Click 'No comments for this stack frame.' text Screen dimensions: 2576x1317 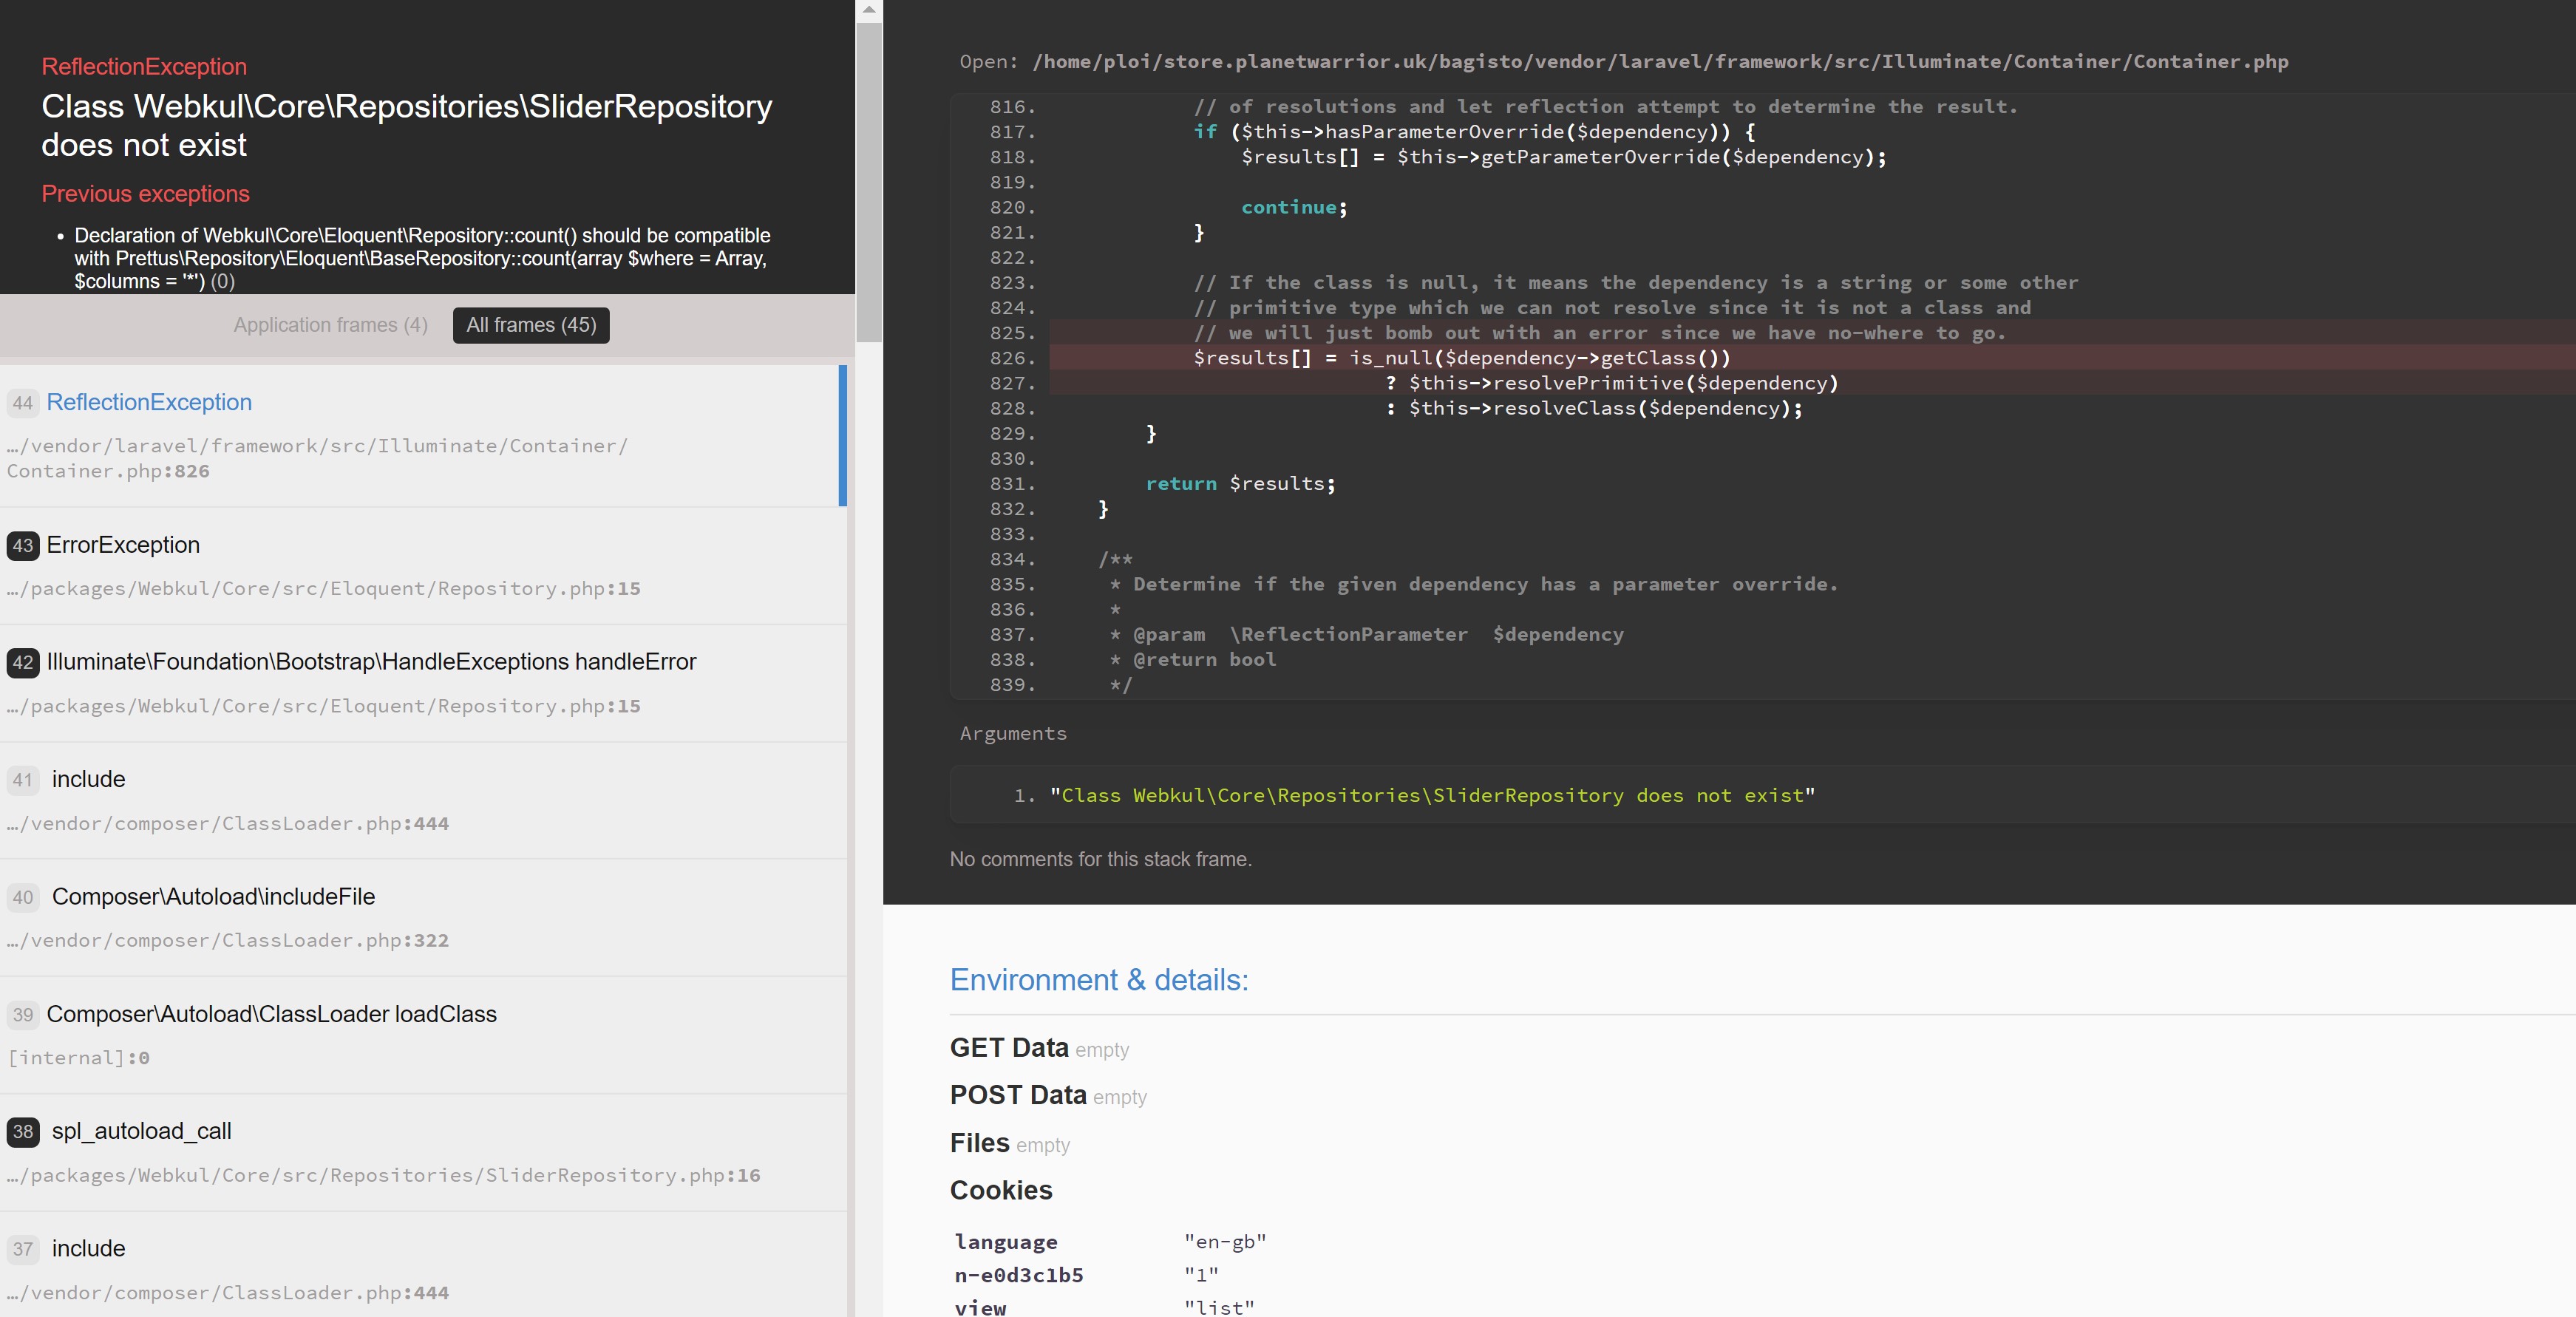(1100, 860)
